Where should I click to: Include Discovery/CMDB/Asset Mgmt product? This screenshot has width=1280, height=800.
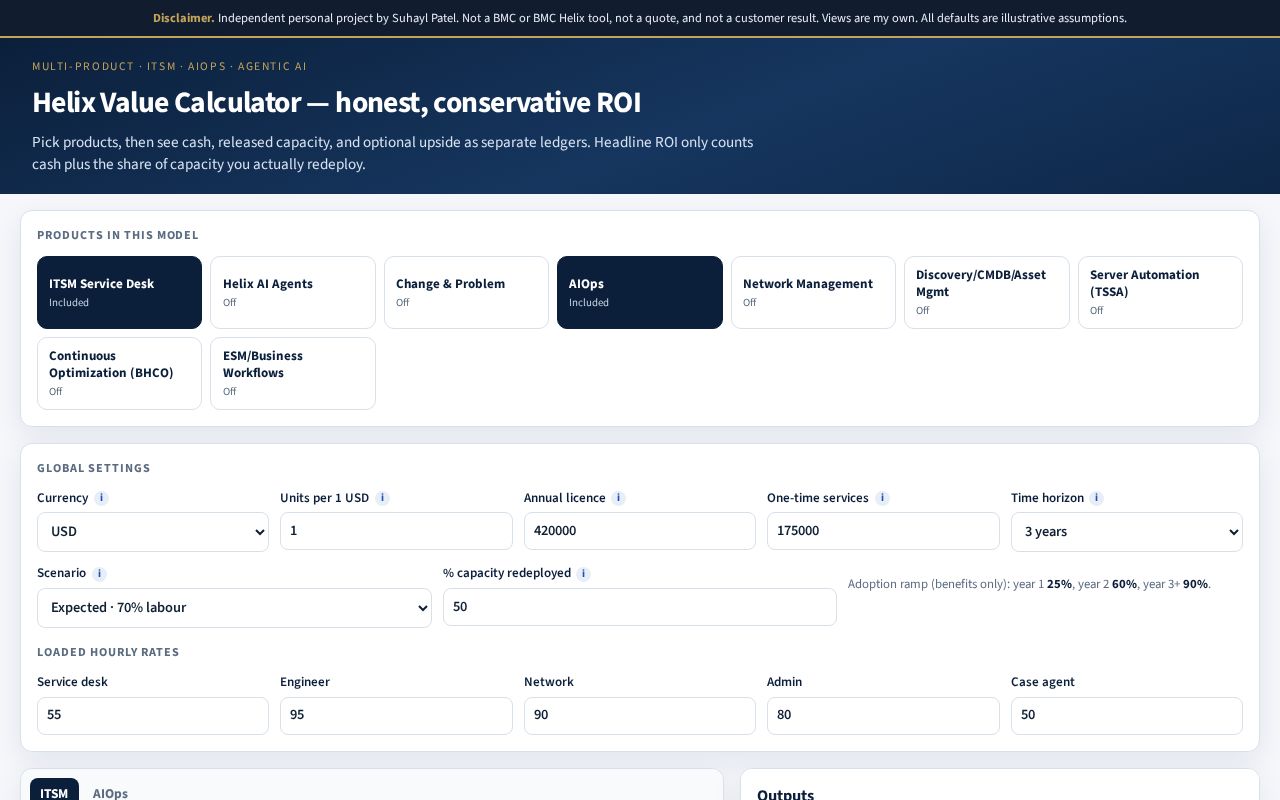click(987, 292)
